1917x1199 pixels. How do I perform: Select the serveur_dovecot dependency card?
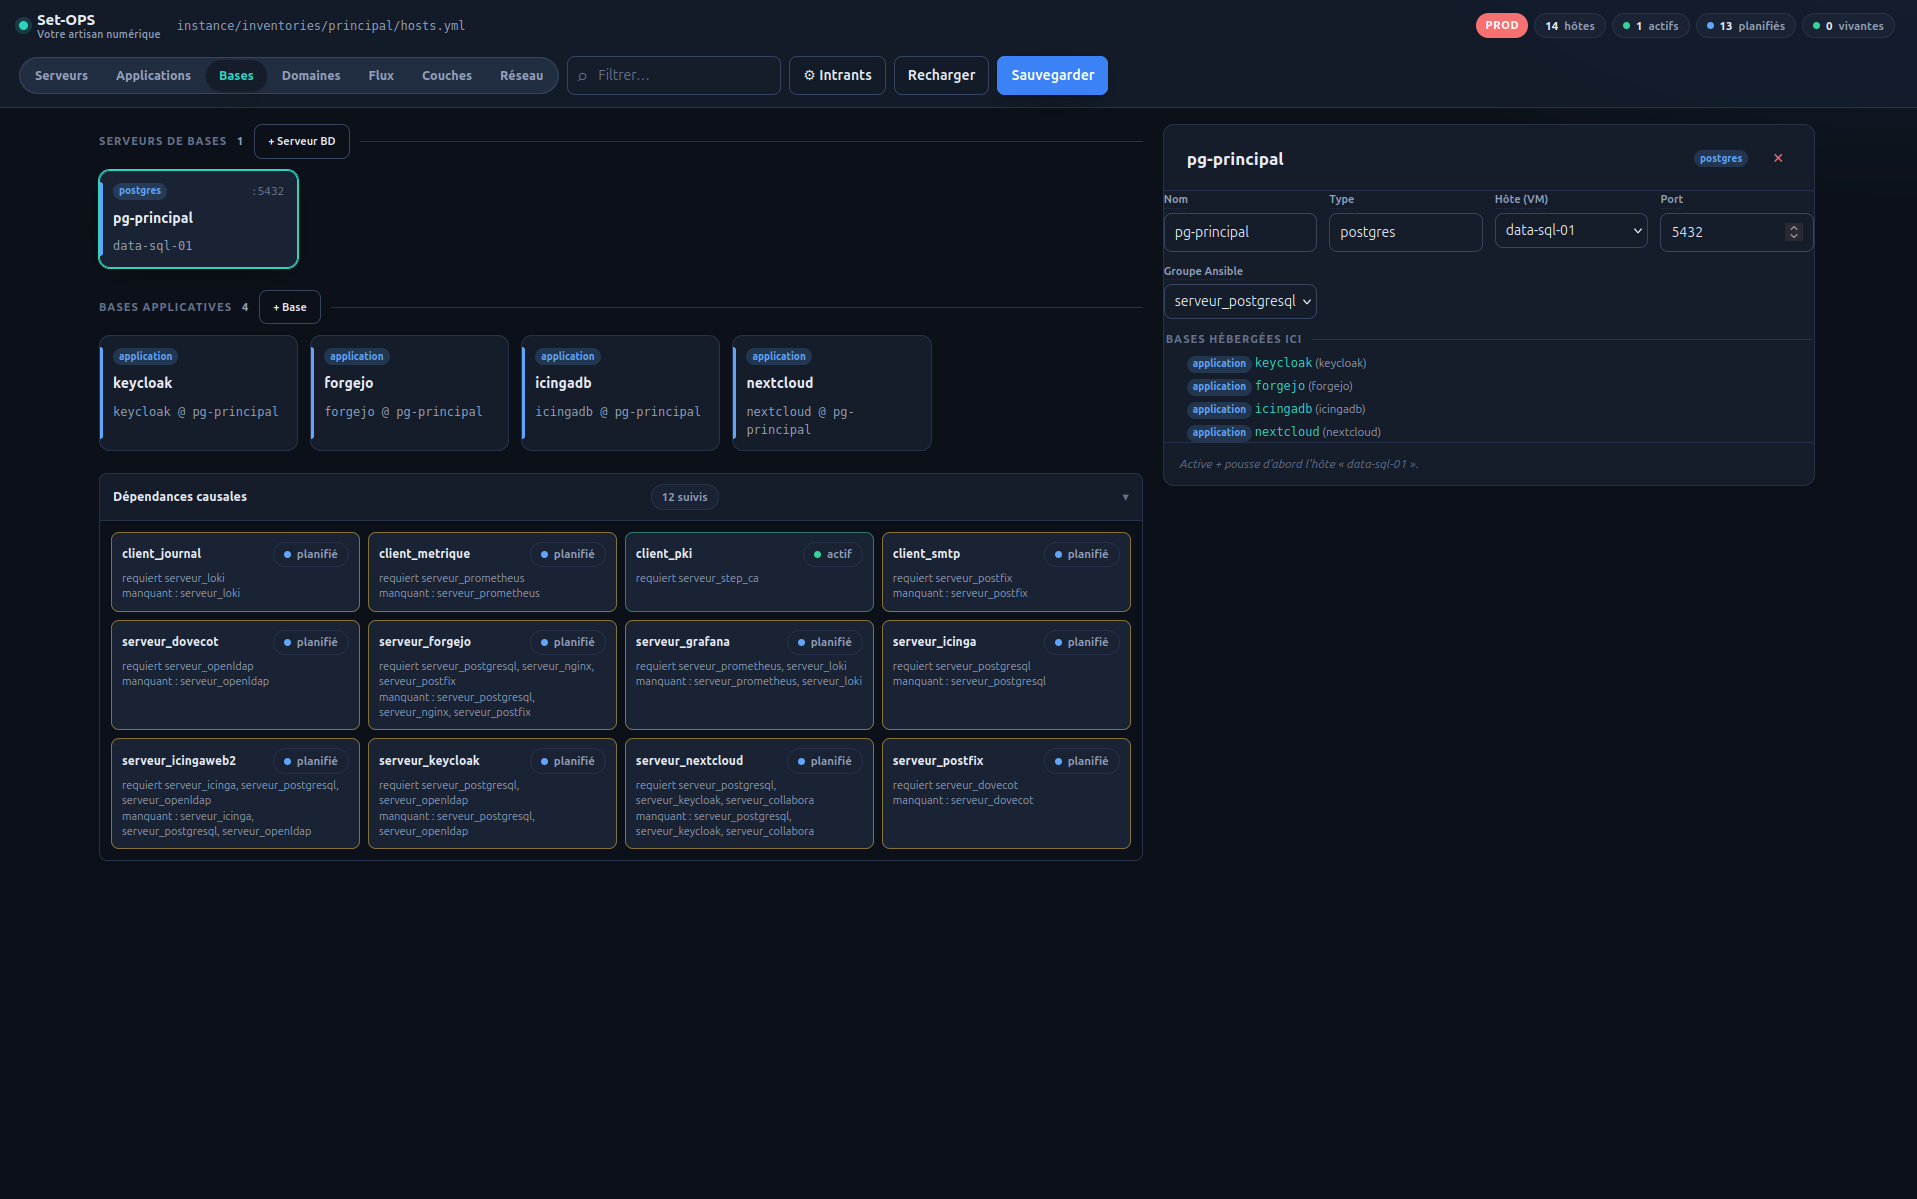click(x=235, y=675)
